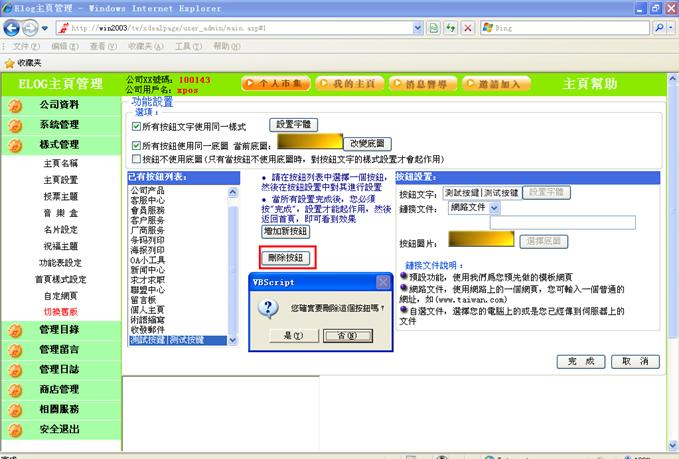Toggle 所有按鈕文字使用同一樣式 checkbox
This screenshot has width=679, height=459.
point(137,127)
